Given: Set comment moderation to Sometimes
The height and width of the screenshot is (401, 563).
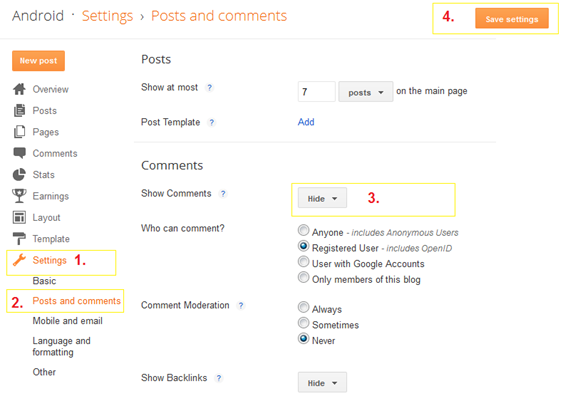Looking at the screenshot, I should pyautogui.click(x=303, y=323).
